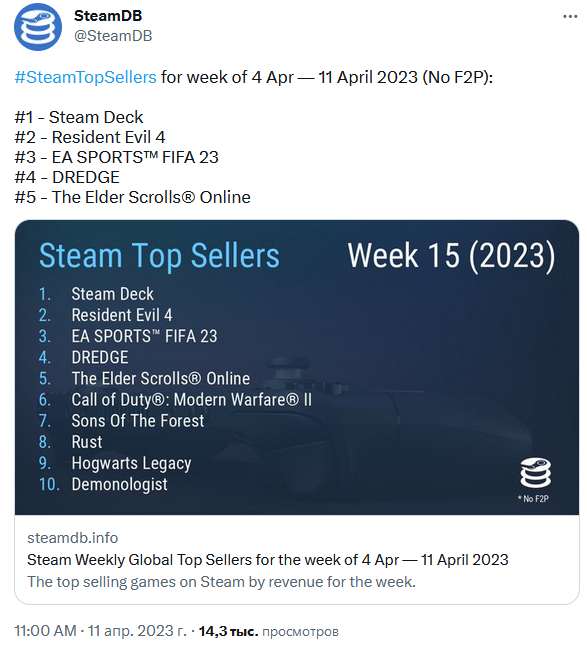
Task: Click the tweet text line '#1 - Steam Deck'
Action: [79, 117]
